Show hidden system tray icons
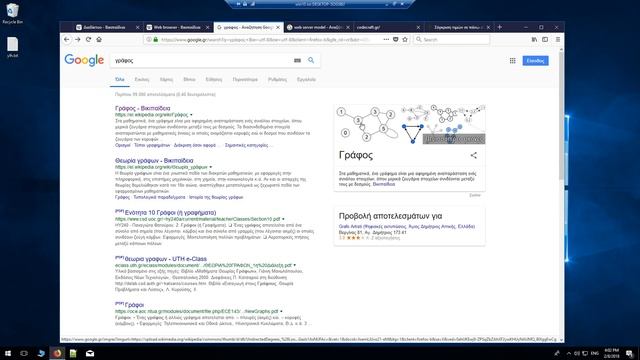The height and width of the screenshot is (360, 640). coord(569,353)
